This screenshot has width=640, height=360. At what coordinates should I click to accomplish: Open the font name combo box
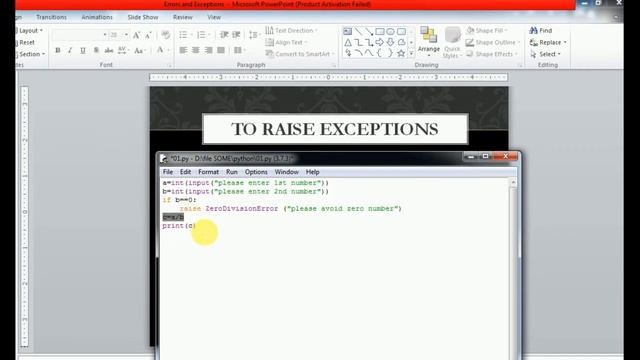[79, 35]
